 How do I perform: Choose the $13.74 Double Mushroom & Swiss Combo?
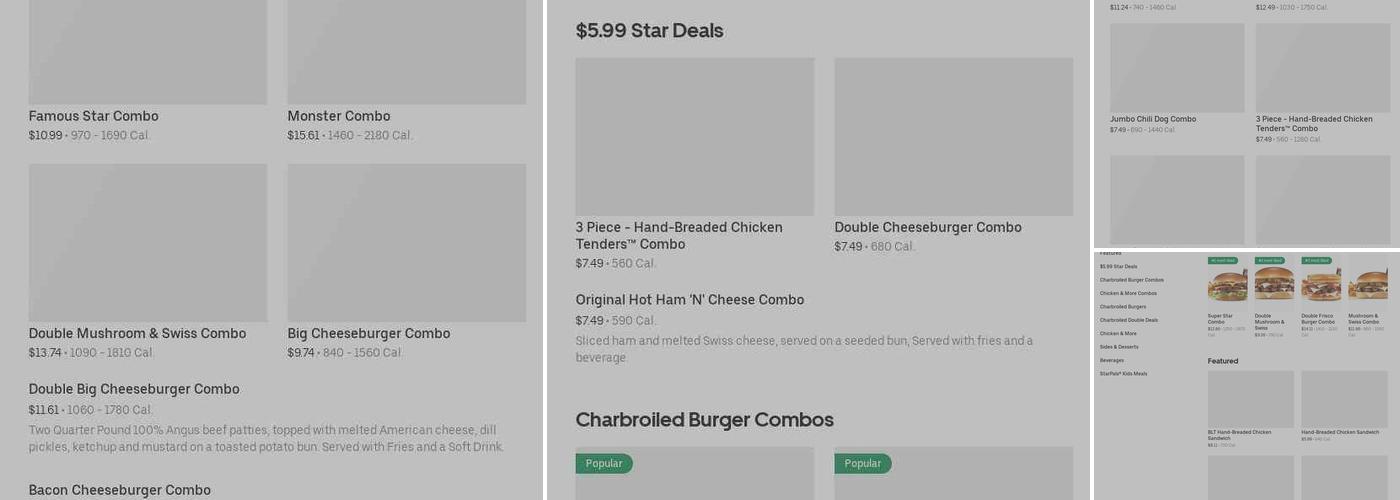click(137, 334)
